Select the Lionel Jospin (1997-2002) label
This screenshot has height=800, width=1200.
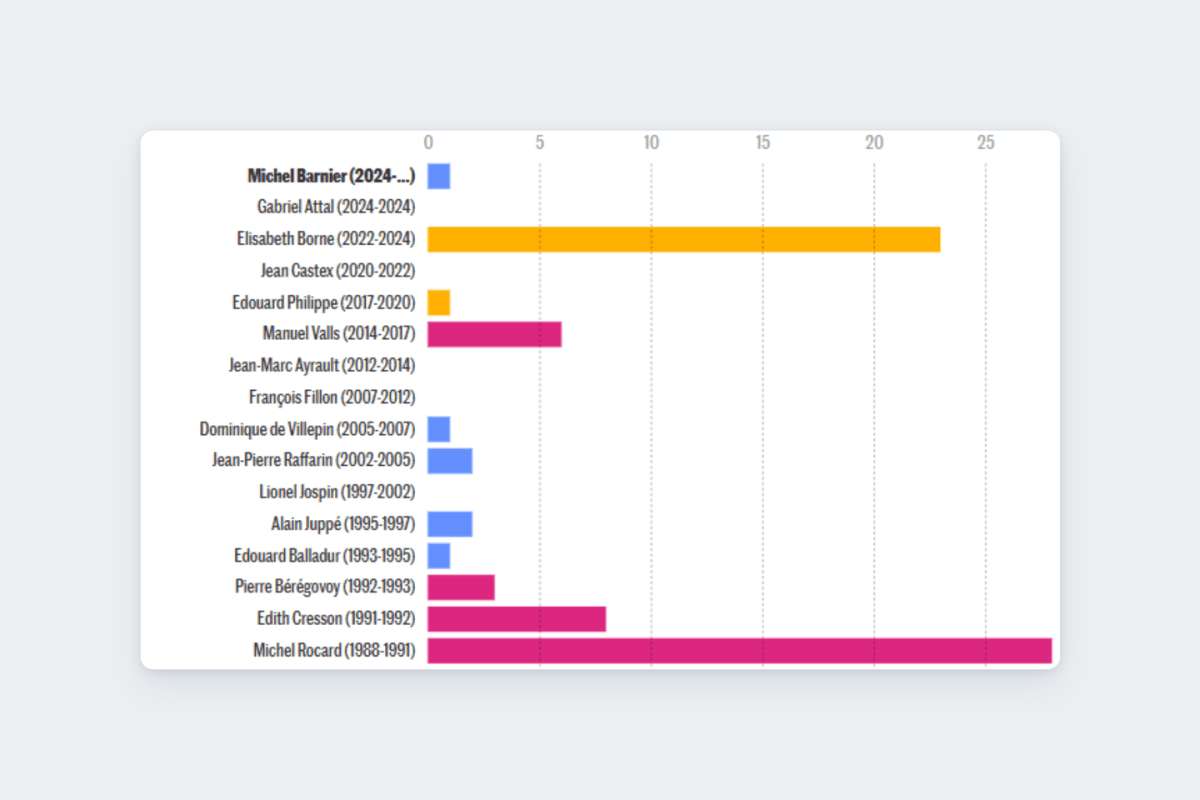(337, 493)
